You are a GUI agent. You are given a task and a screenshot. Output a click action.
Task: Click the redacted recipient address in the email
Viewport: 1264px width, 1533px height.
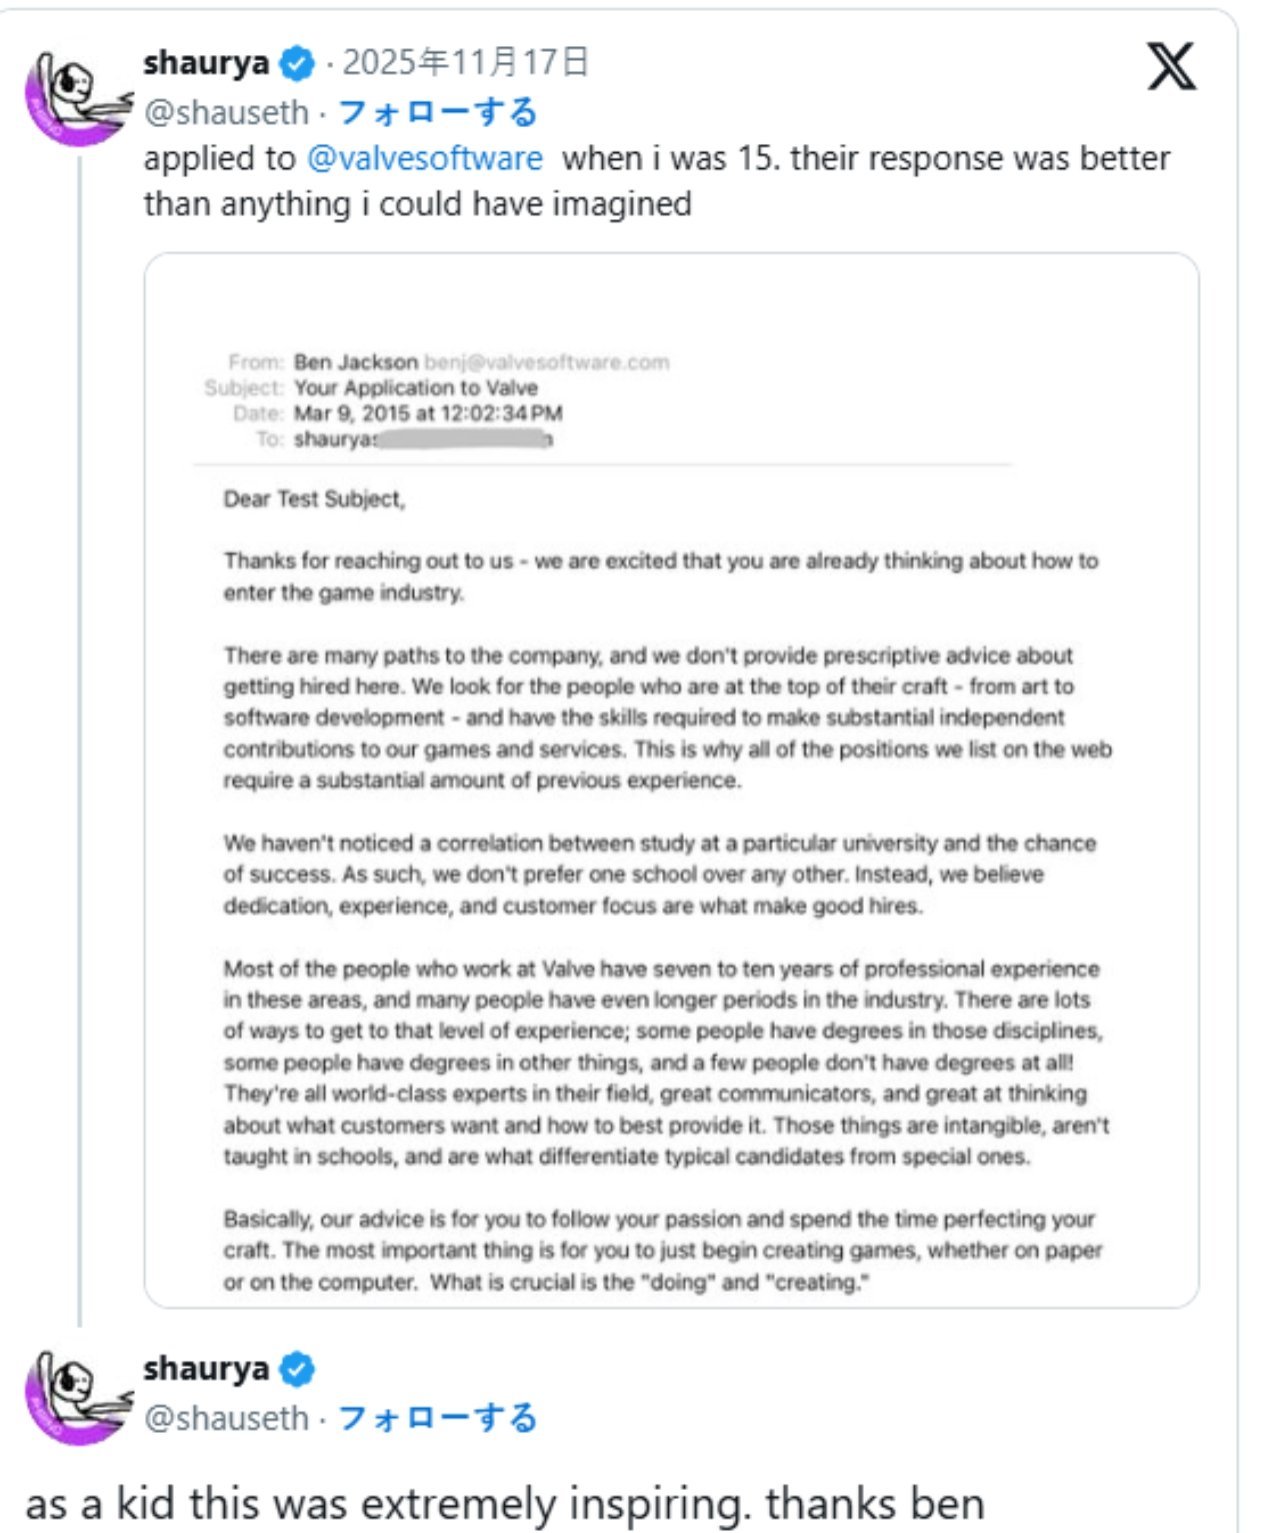pos(462,439)
